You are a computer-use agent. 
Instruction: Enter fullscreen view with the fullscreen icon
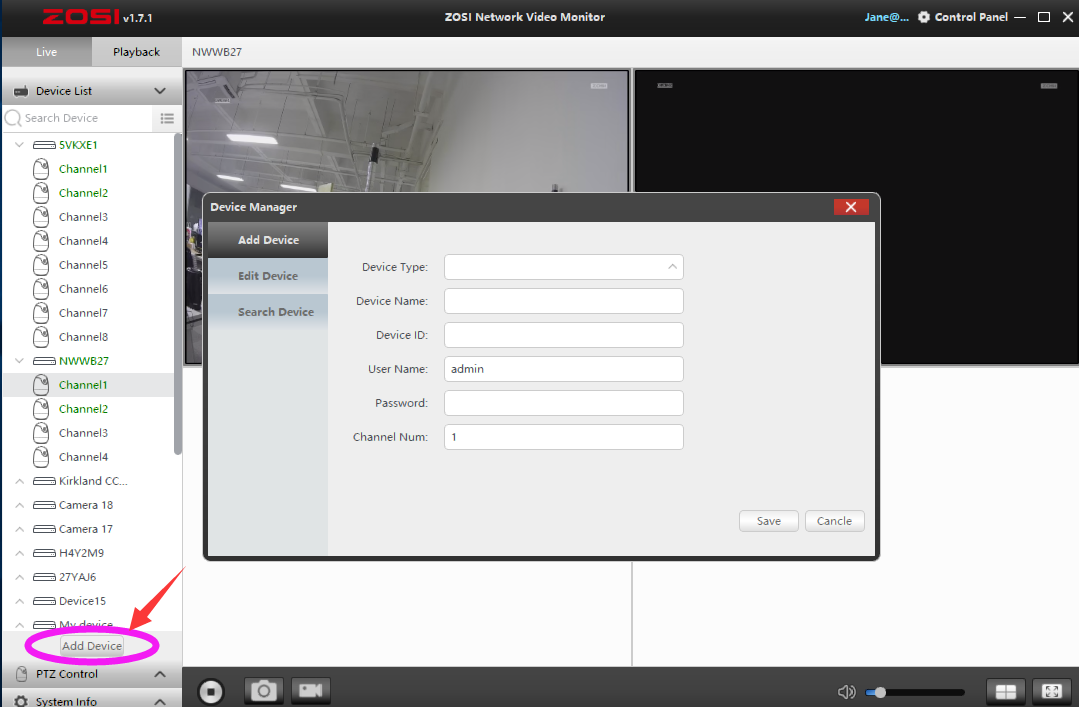1051,692
